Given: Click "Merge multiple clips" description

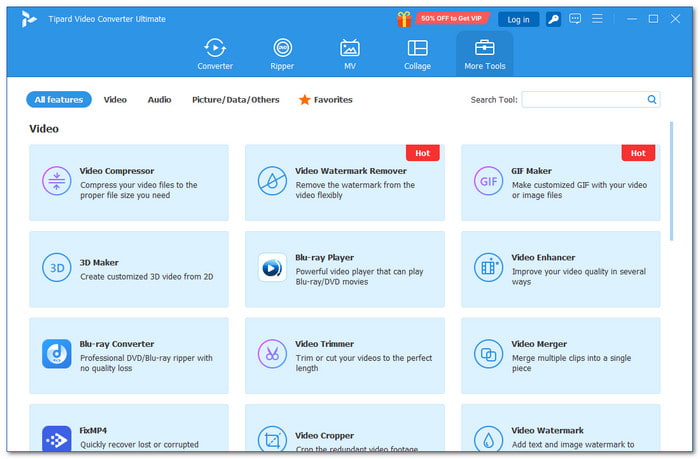Looking at the screenshot, I should pos(571,363).
